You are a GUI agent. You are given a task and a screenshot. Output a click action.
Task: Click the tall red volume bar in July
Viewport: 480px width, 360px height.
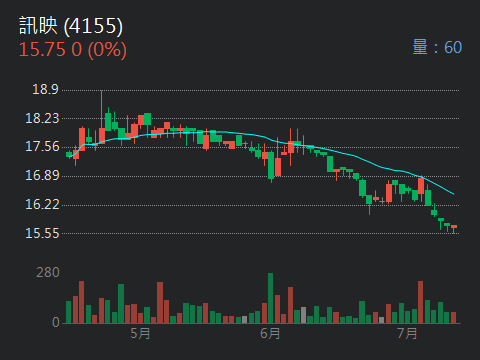420,302
